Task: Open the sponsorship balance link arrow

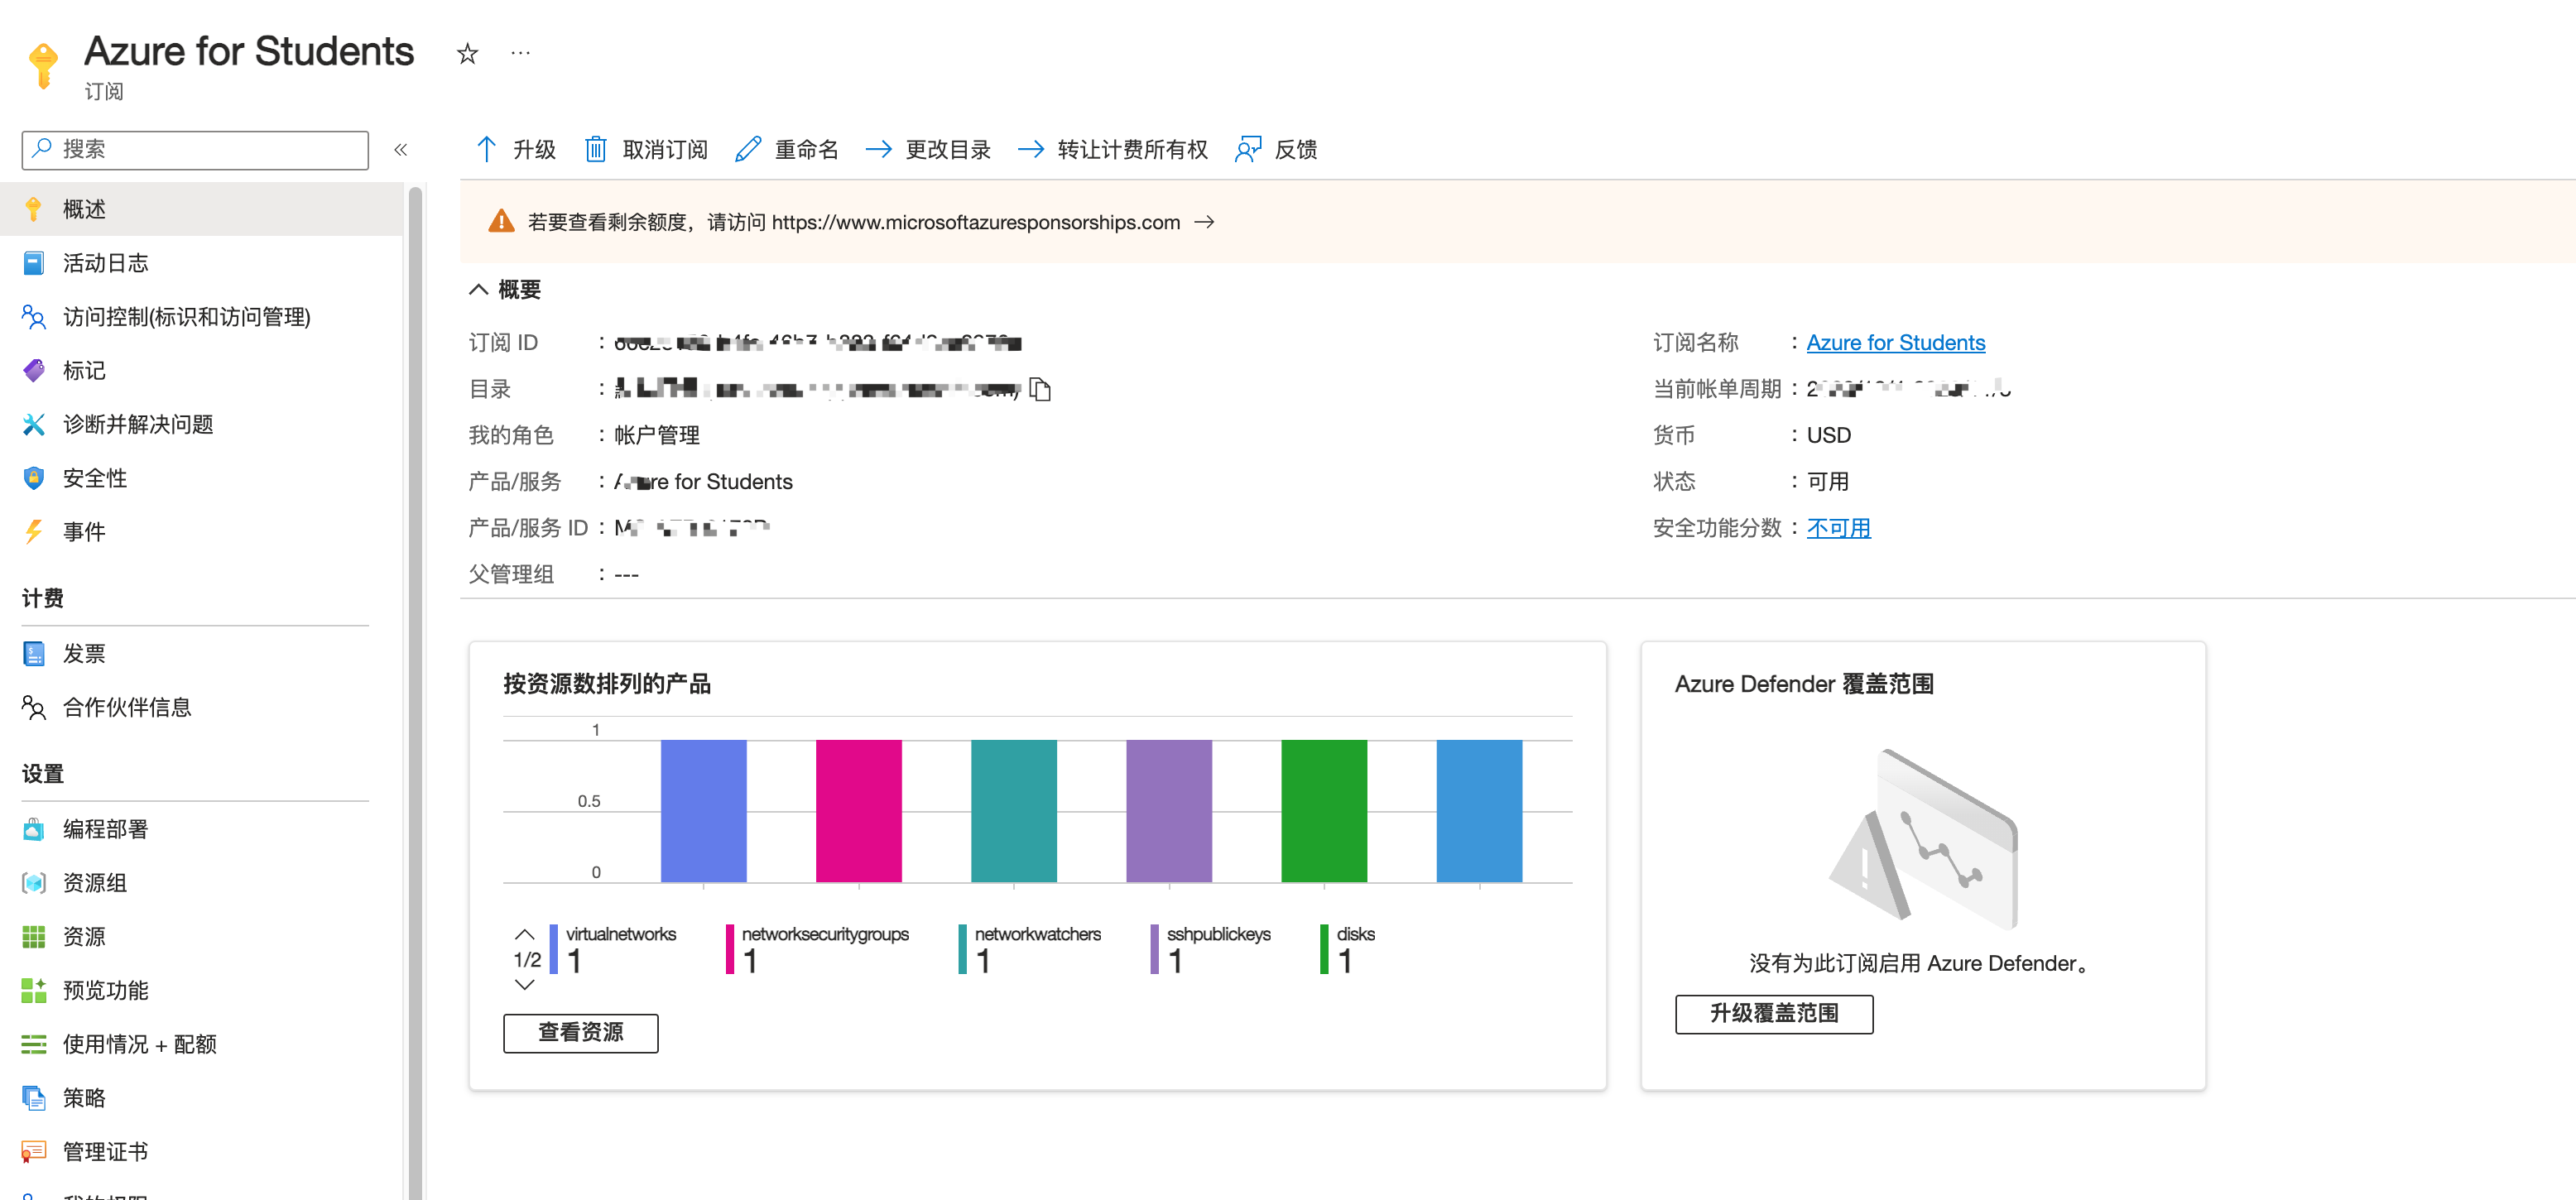Action: [x=1205, y=222]
